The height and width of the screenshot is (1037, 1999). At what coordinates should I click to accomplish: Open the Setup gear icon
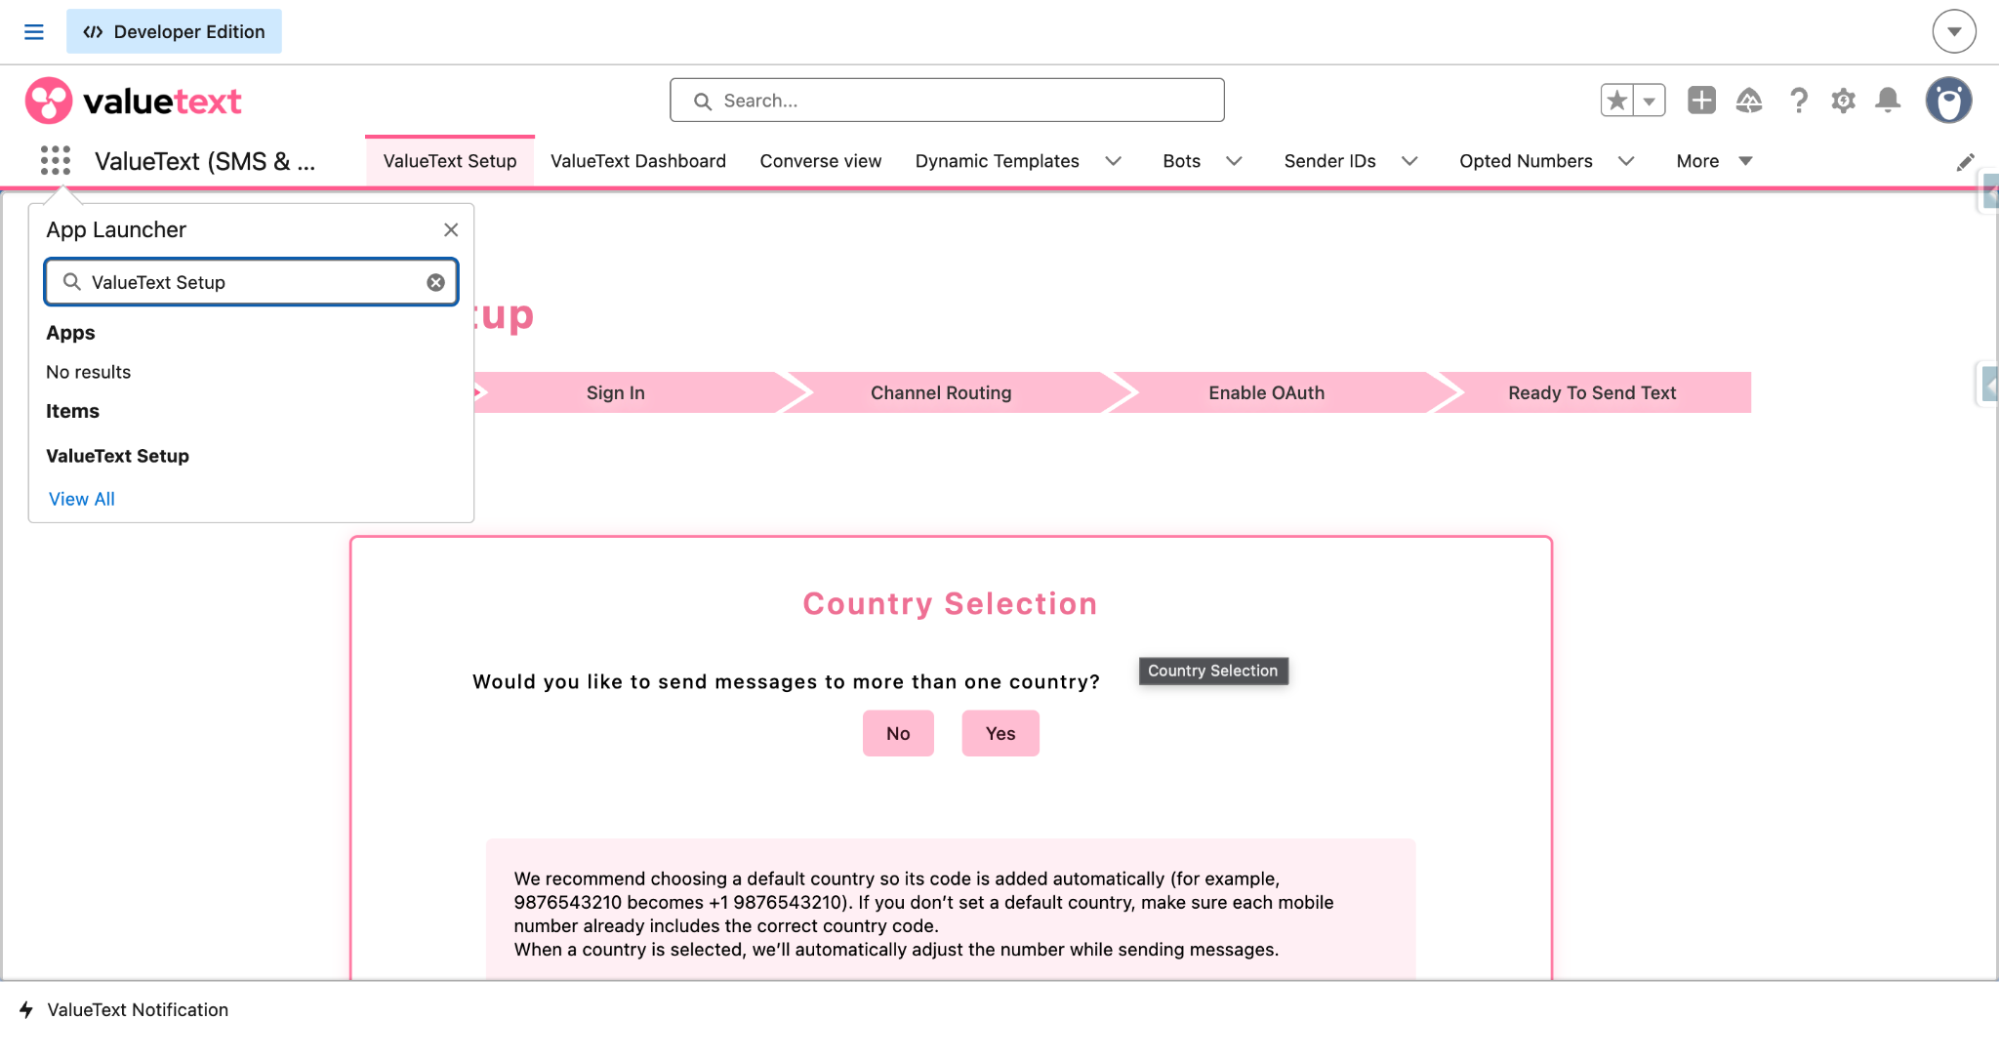(1843, 100)
